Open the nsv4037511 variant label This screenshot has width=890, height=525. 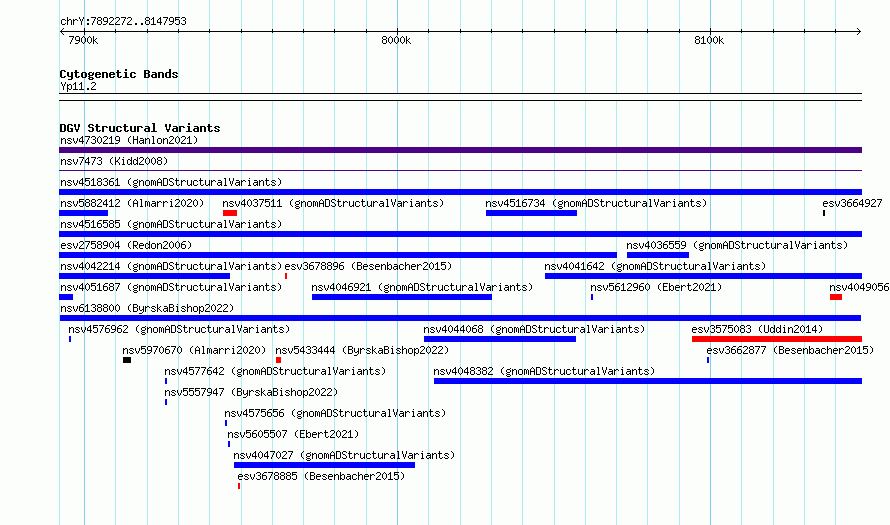(x=333, y=203)
